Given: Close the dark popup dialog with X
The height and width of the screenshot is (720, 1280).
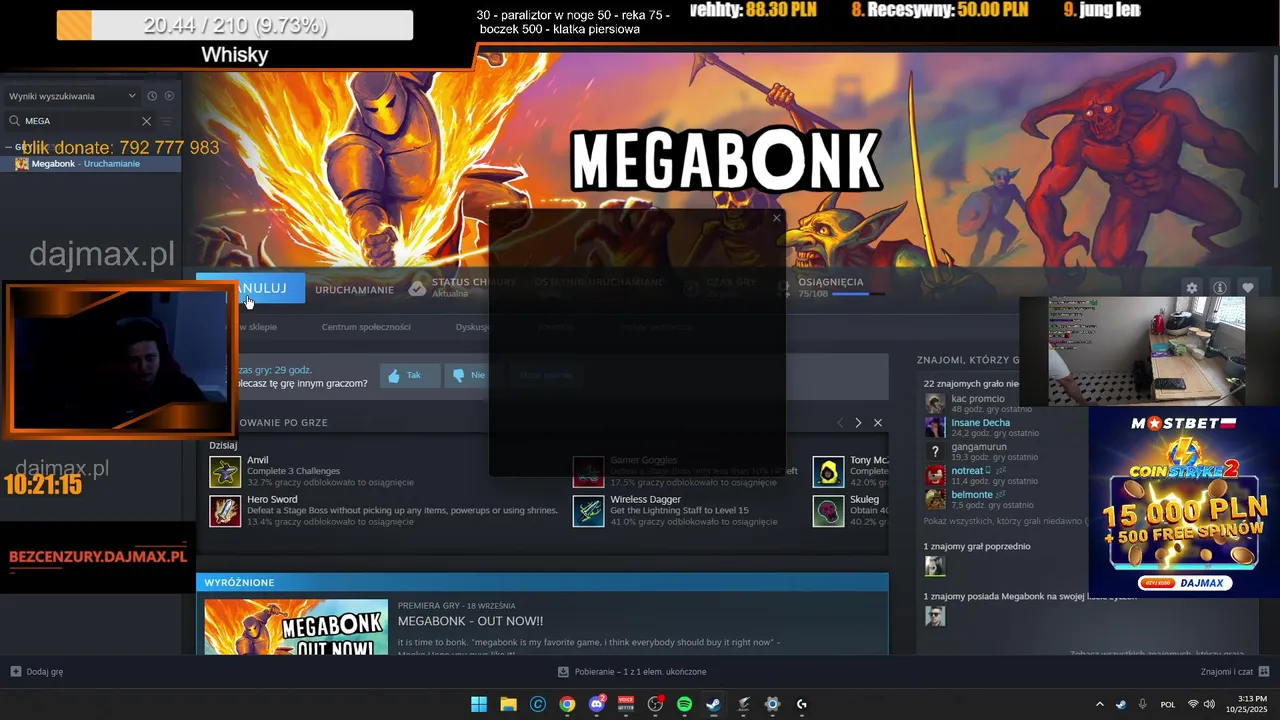Looking at the screenshot, I should pyautogui.click(x=776, y=218).
